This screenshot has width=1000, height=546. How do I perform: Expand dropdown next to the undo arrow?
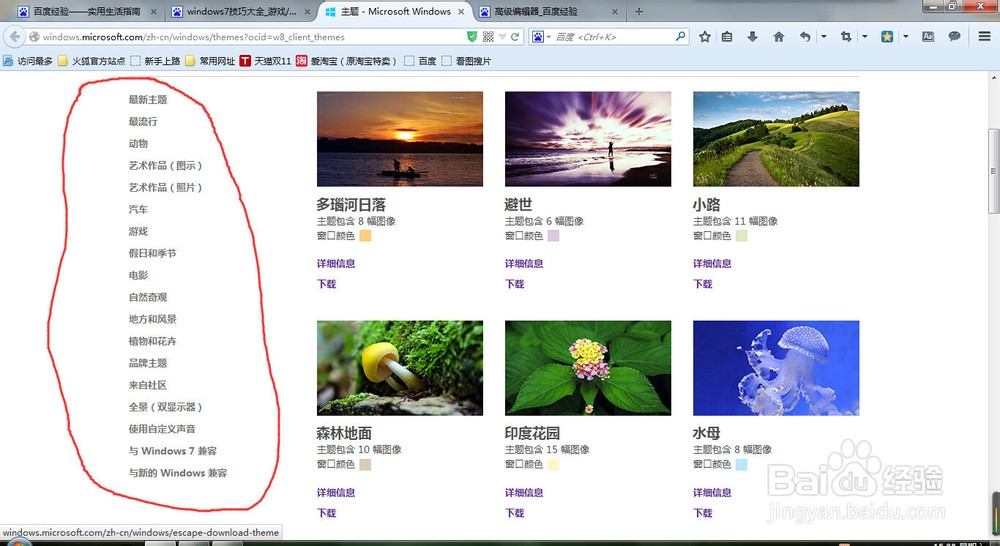click(x=823, y=37)
